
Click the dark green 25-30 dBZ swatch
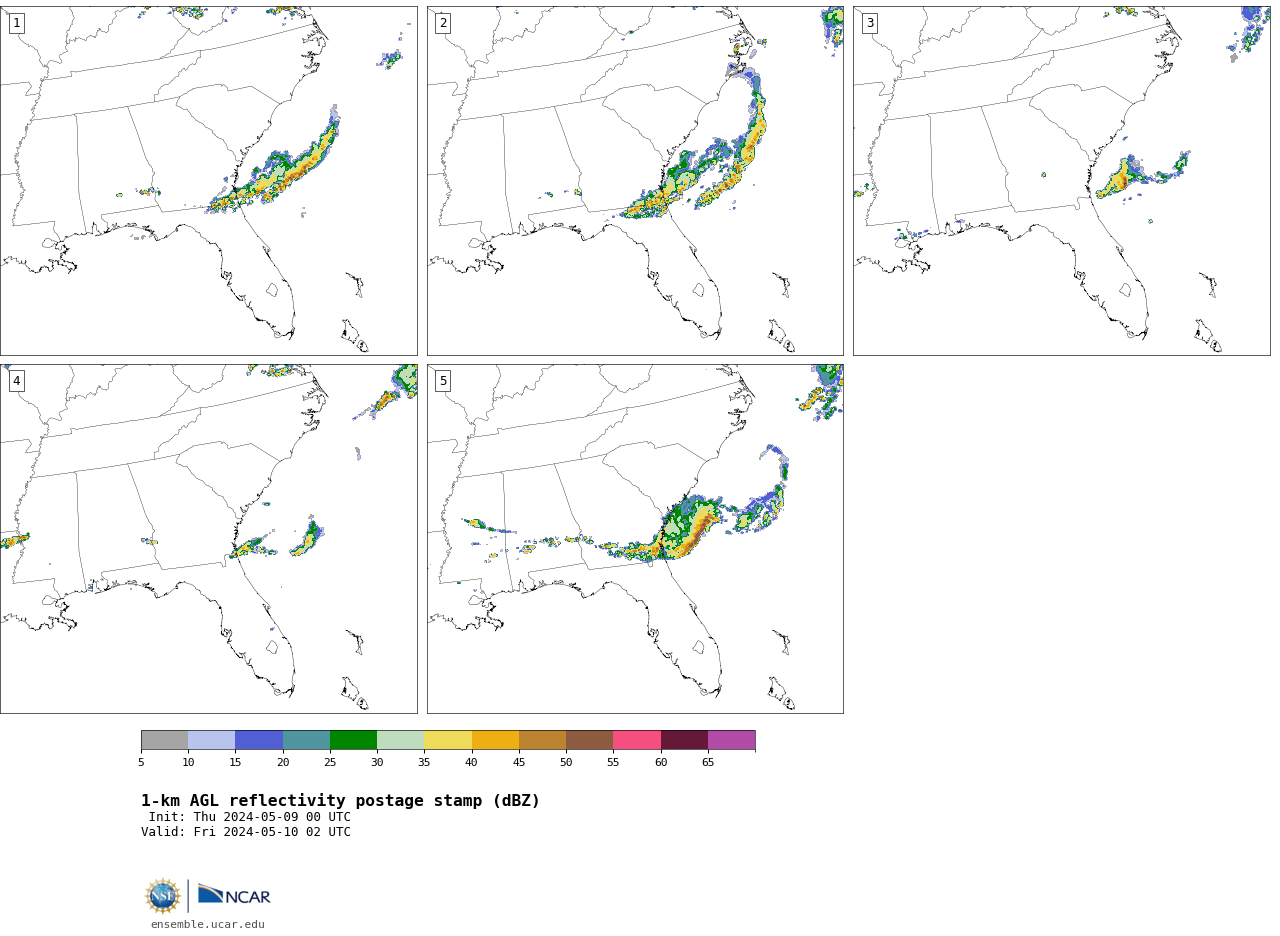[x=353, y=740]
